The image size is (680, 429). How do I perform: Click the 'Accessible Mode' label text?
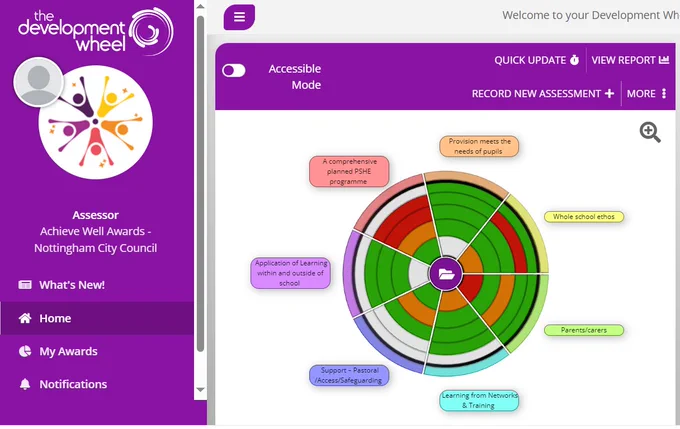click(295, 77)
